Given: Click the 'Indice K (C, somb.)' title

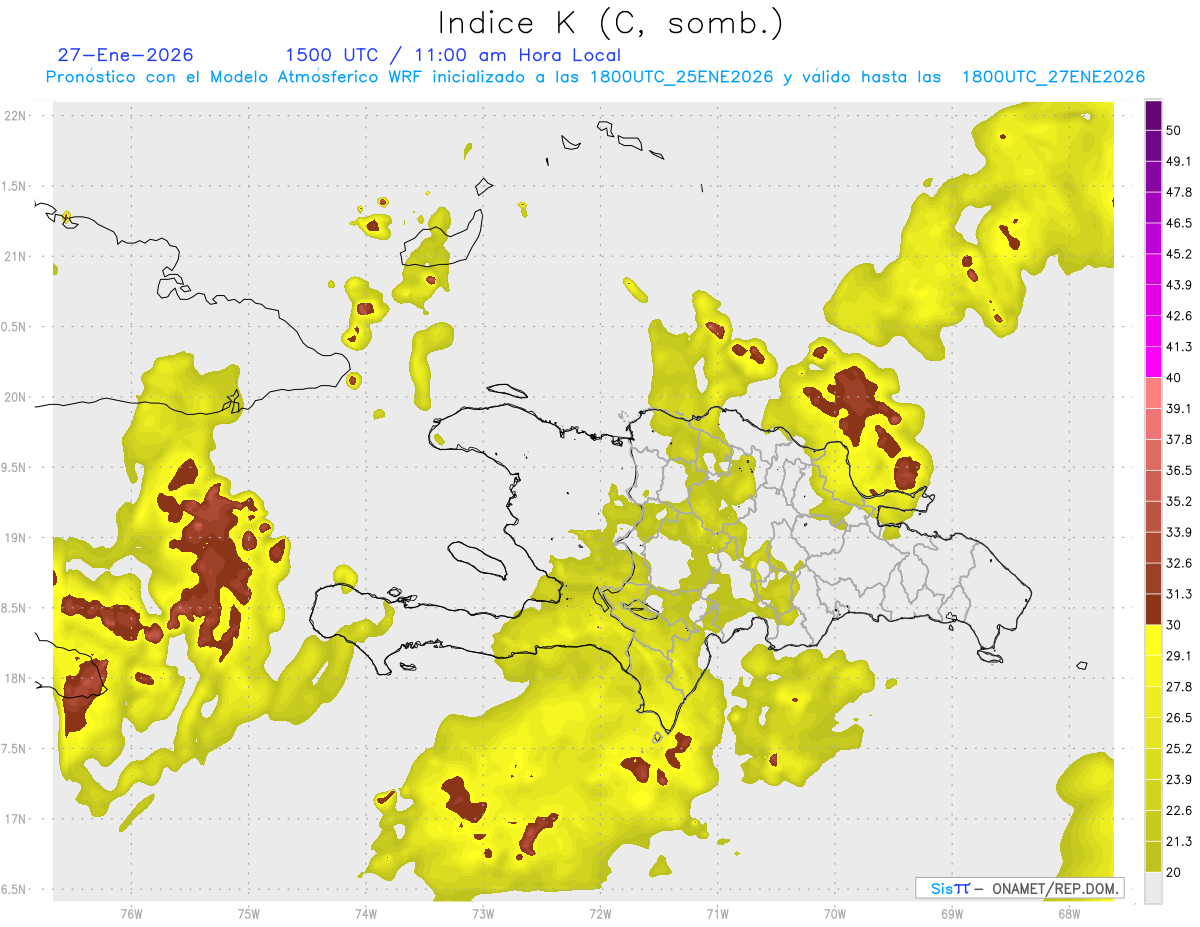Looking at the screenshot, I should pyautogui.click(x=611, y=23).
